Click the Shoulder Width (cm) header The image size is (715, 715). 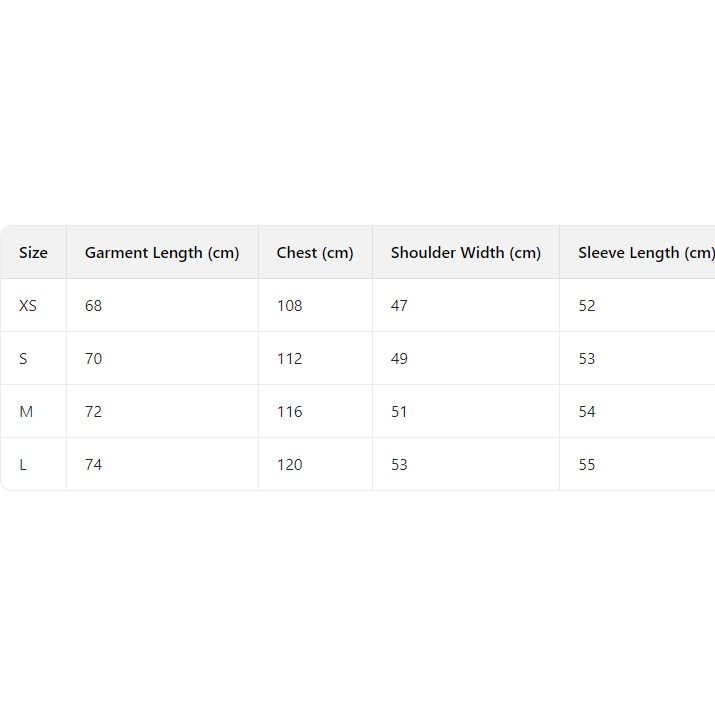coord(466,253)
